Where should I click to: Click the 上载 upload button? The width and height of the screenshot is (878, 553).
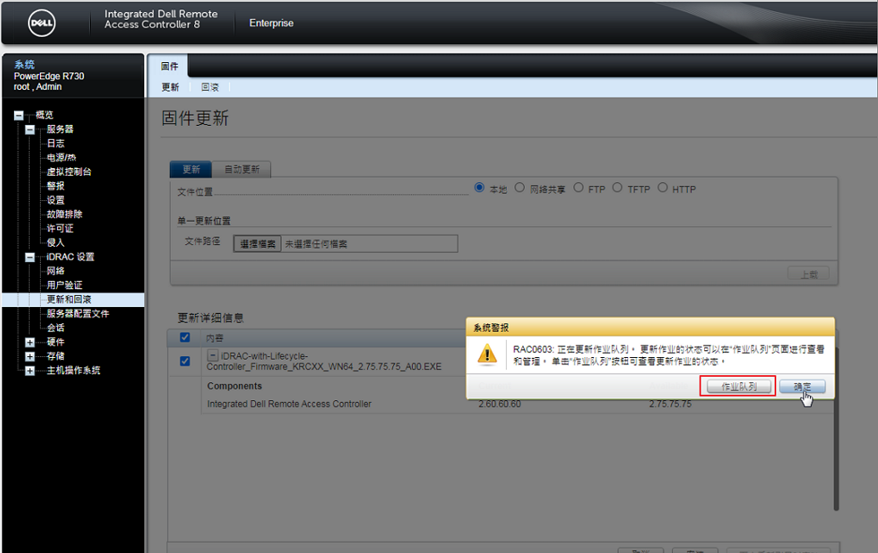[x=809, y=274]
